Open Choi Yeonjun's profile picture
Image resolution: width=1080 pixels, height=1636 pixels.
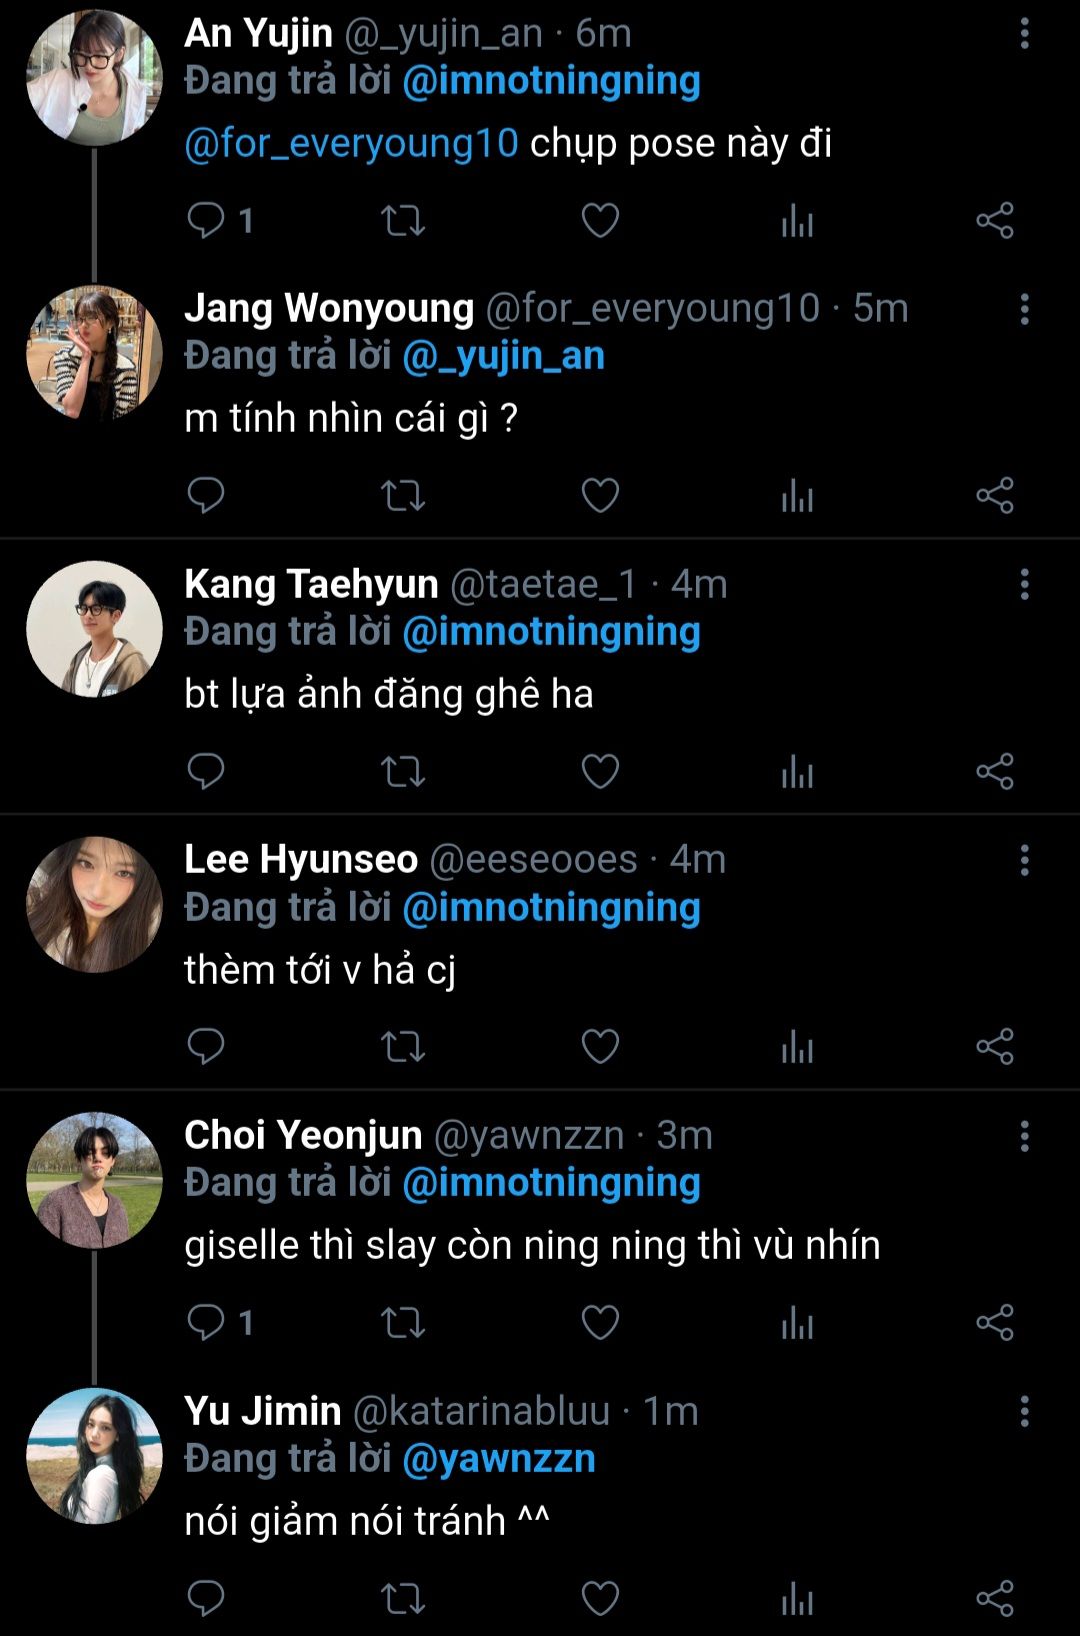tap(94, 1180)
